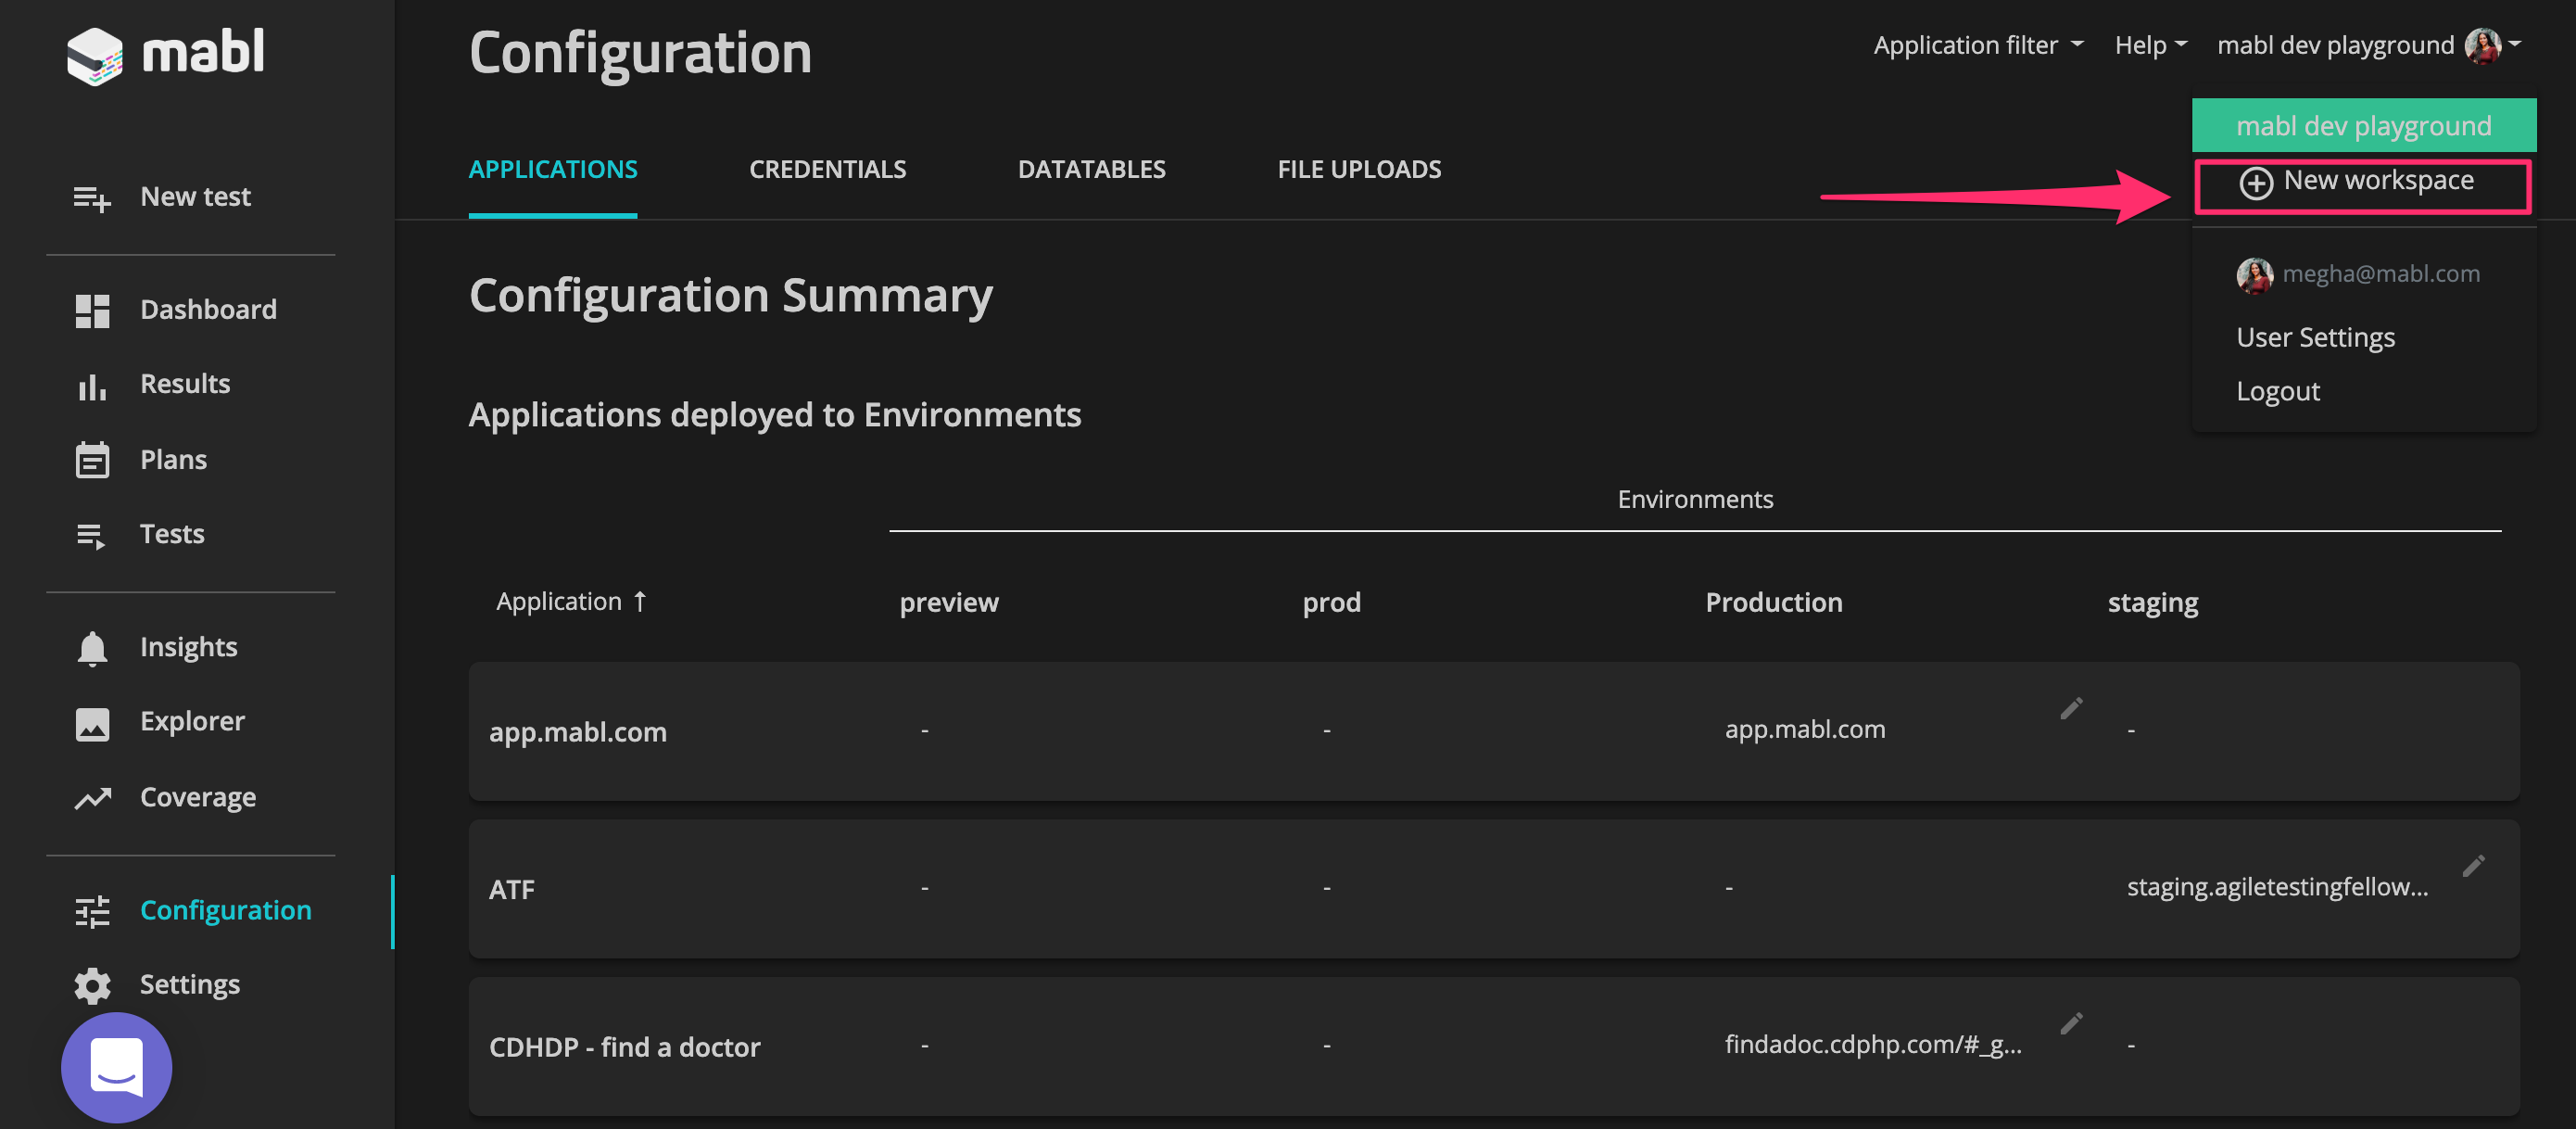This screenshot has width=2576, height=1129.
Task: Click the user avatar in top bar
Action: click(x=2482, y=46)
